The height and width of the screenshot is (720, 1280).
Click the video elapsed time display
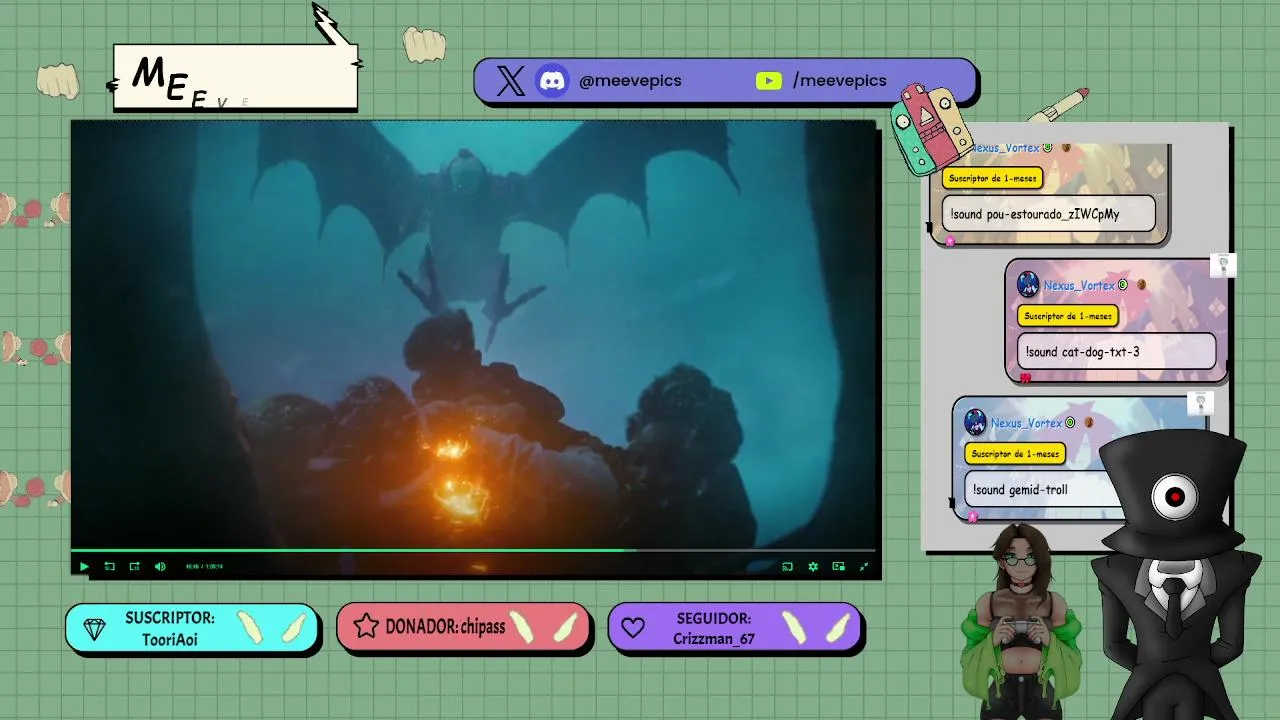click(x=204, y=566)
